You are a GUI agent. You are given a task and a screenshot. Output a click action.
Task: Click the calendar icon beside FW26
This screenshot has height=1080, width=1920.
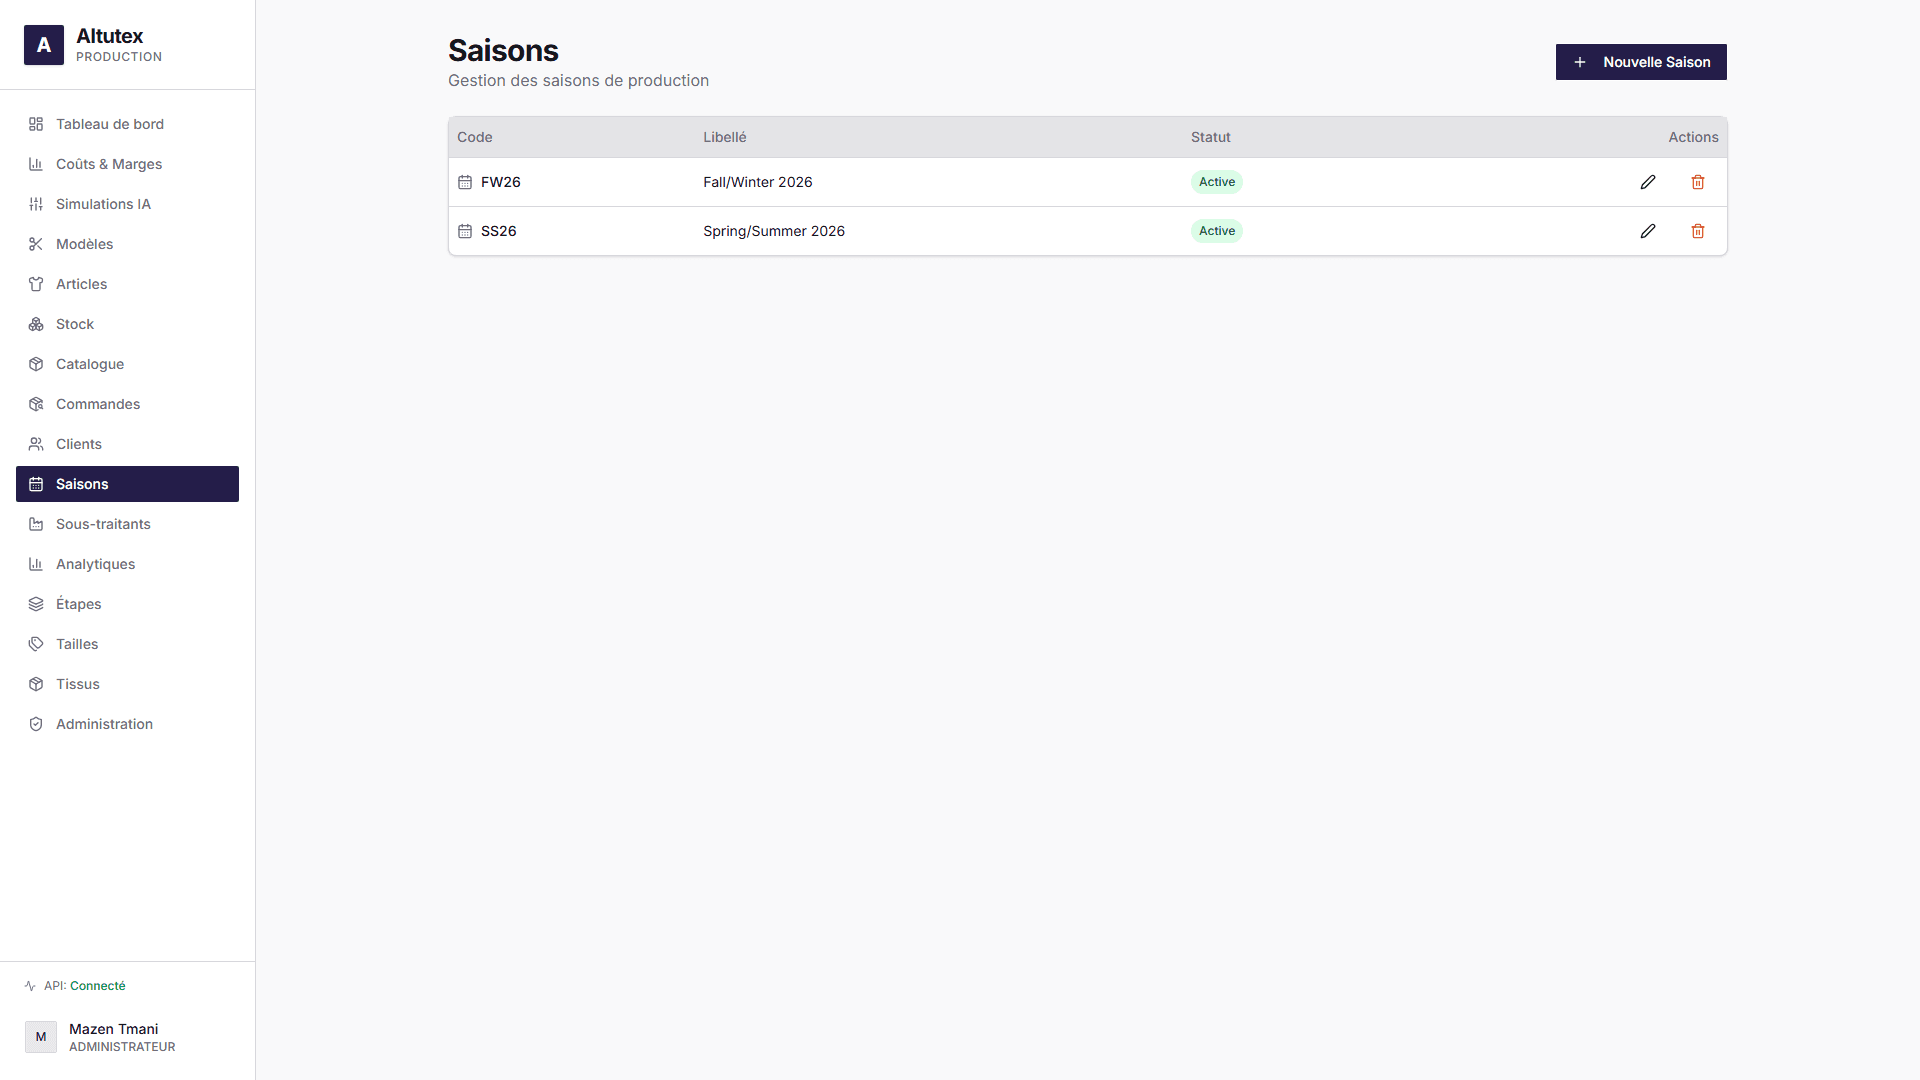(465, 182)
